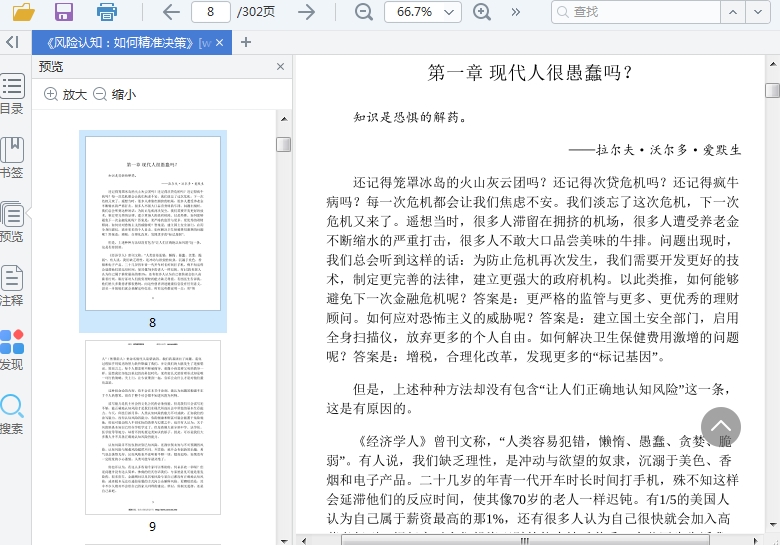Click the attribution 拉尔夫·沃尔多·爱默生
Screen dimensions: 780x545
pyautogui.click(x=669, y=150)
